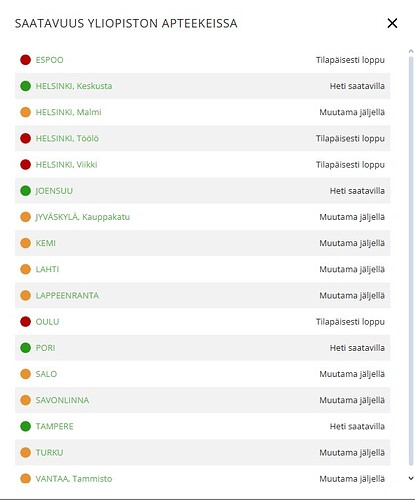Open the HELSINKI, Töölö pharmacy link
The image size is (415, 500).
click(67, 138)
